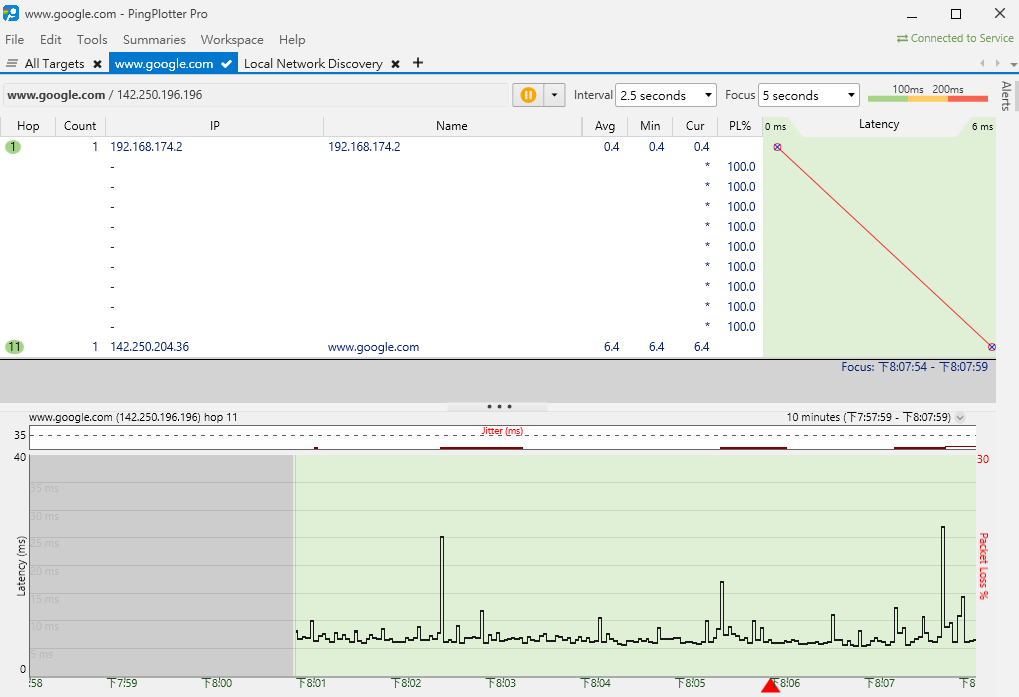The width and height of the screenshot is (1019, 697).
Task: Click the All Targets list icon
Action: [x=12, y=64]
